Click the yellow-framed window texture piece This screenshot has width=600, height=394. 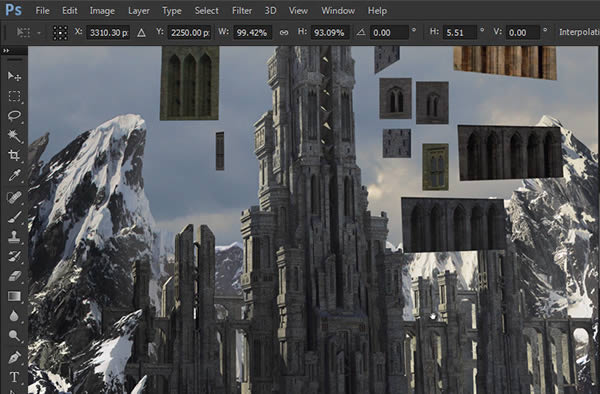[x=435, y=167]
